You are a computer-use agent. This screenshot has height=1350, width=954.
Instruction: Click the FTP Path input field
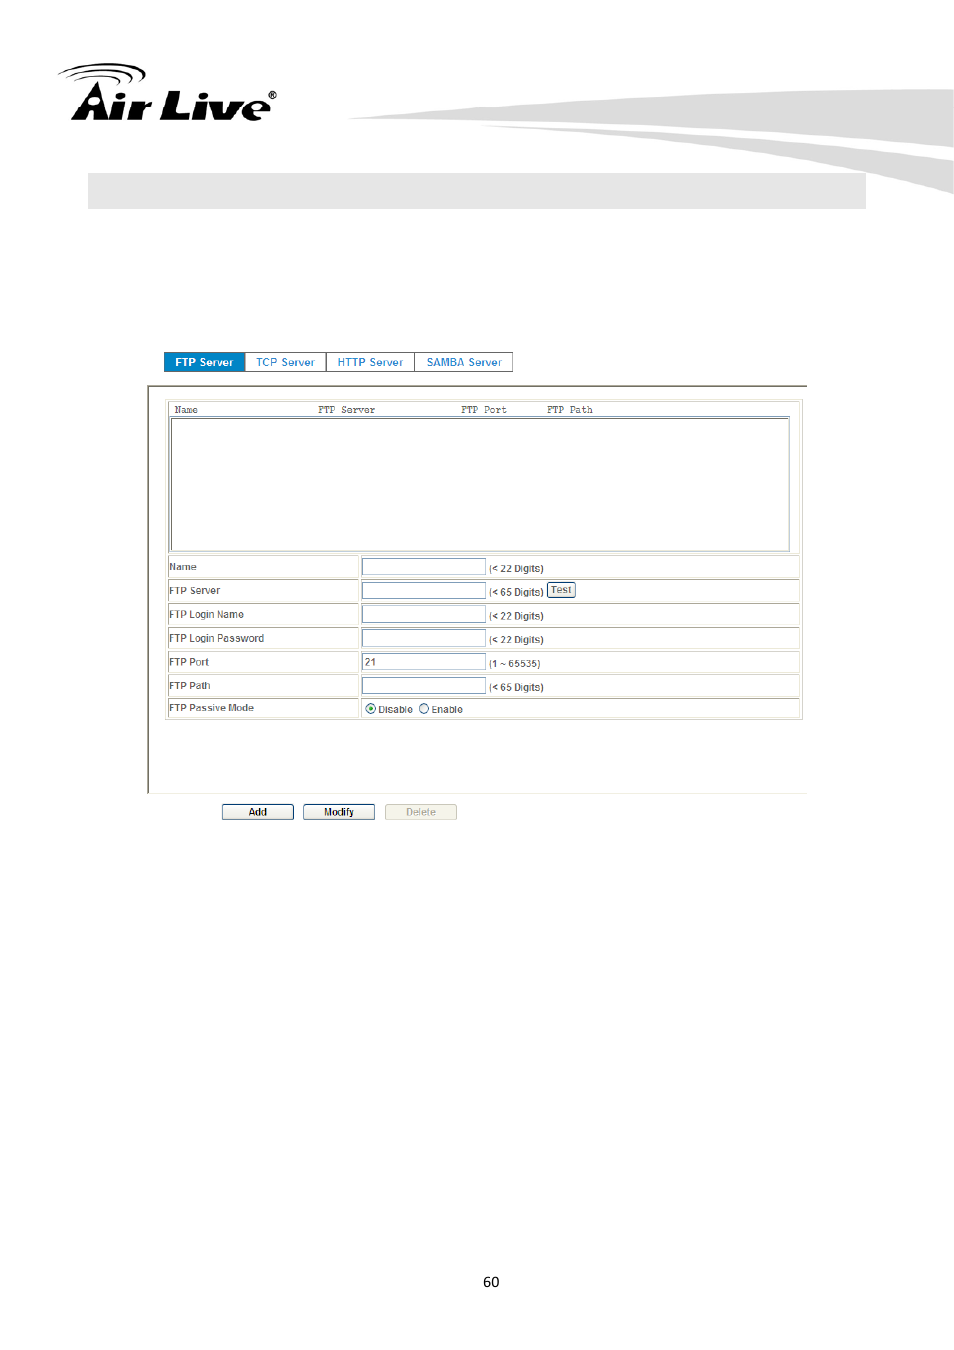tap(424, 686)
